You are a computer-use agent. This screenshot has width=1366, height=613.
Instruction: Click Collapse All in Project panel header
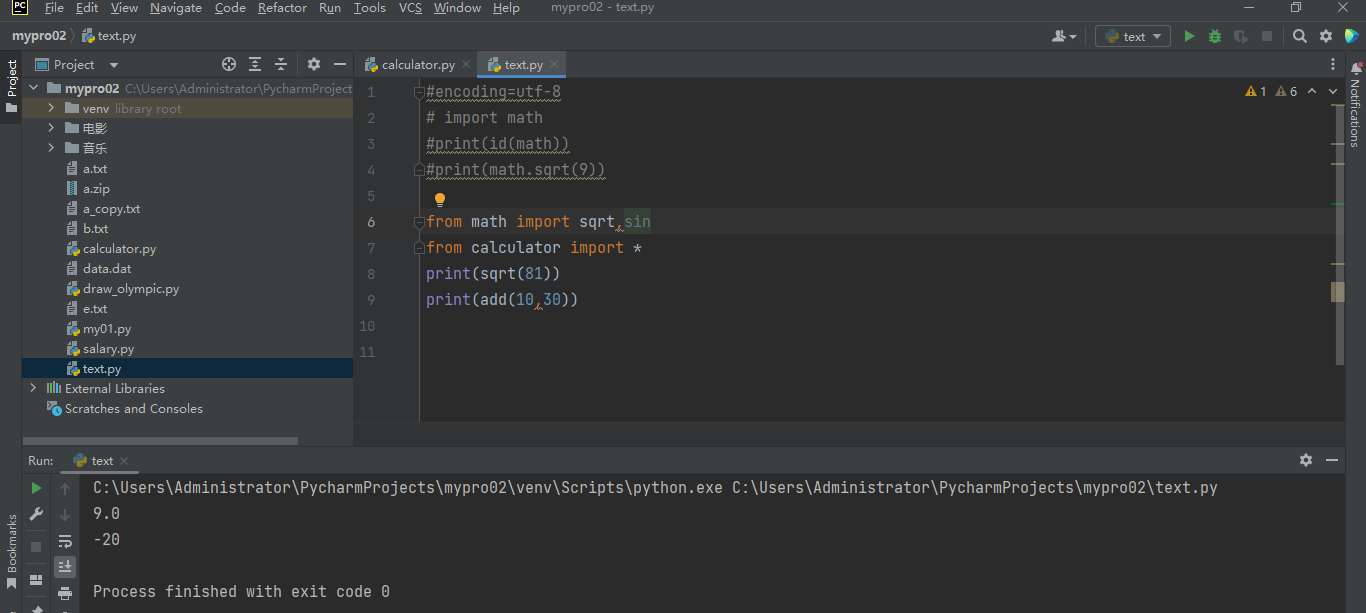(281, 64)
